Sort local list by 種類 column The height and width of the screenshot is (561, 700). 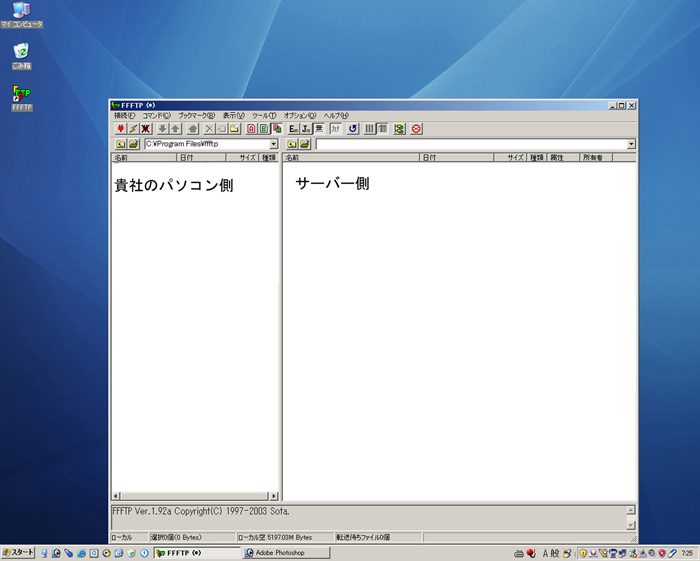point(268,158)
